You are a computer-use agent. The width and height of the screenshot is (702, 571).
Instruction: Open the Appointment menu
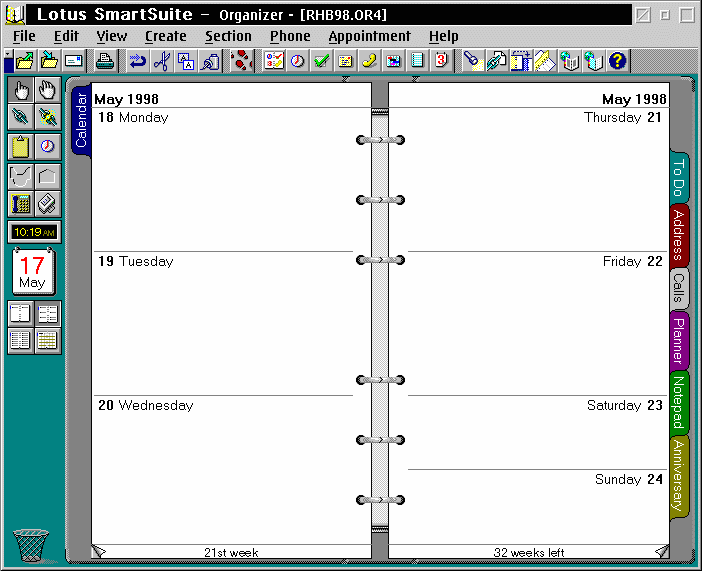point(369,36)
